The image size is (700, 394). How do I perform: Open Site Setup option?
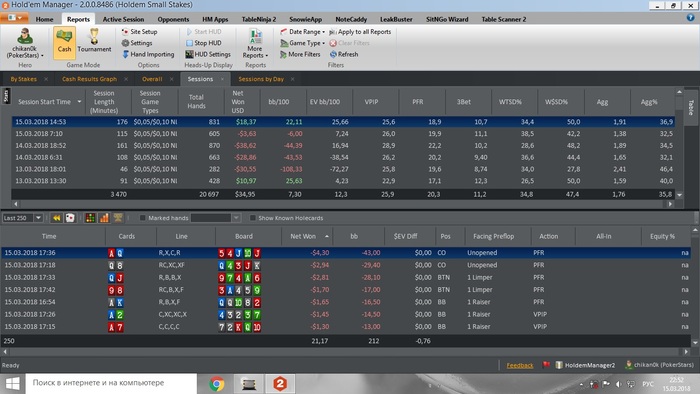click(x=139, y=32)
